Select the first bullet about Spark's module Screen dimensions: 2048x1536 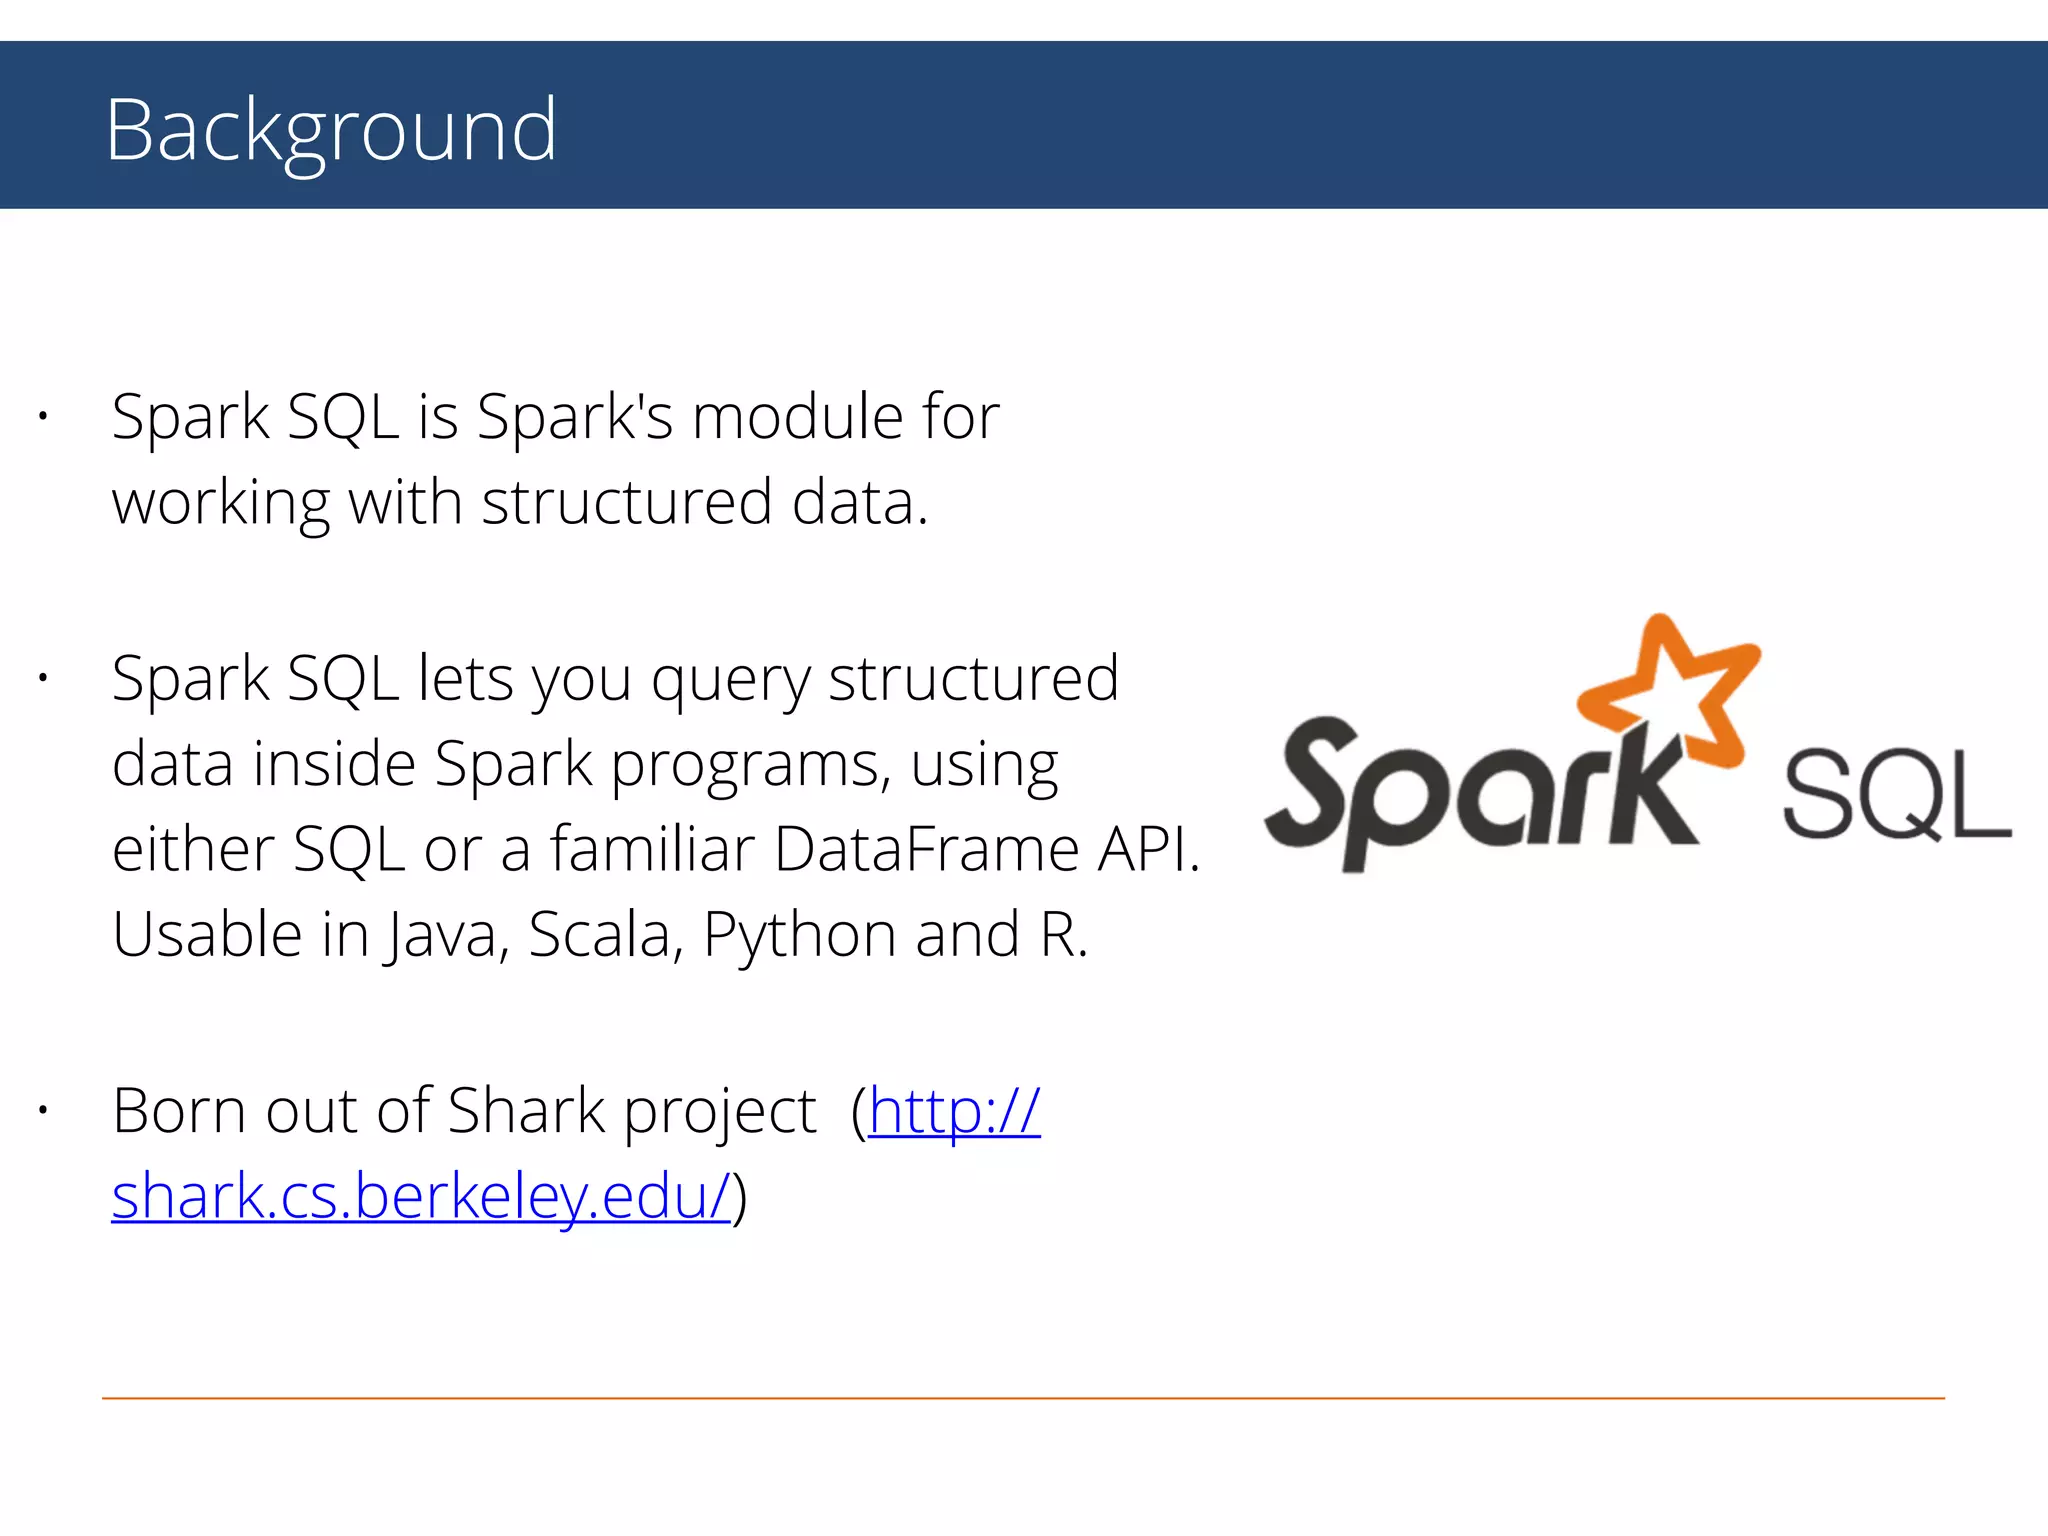[x=556, y=459]
